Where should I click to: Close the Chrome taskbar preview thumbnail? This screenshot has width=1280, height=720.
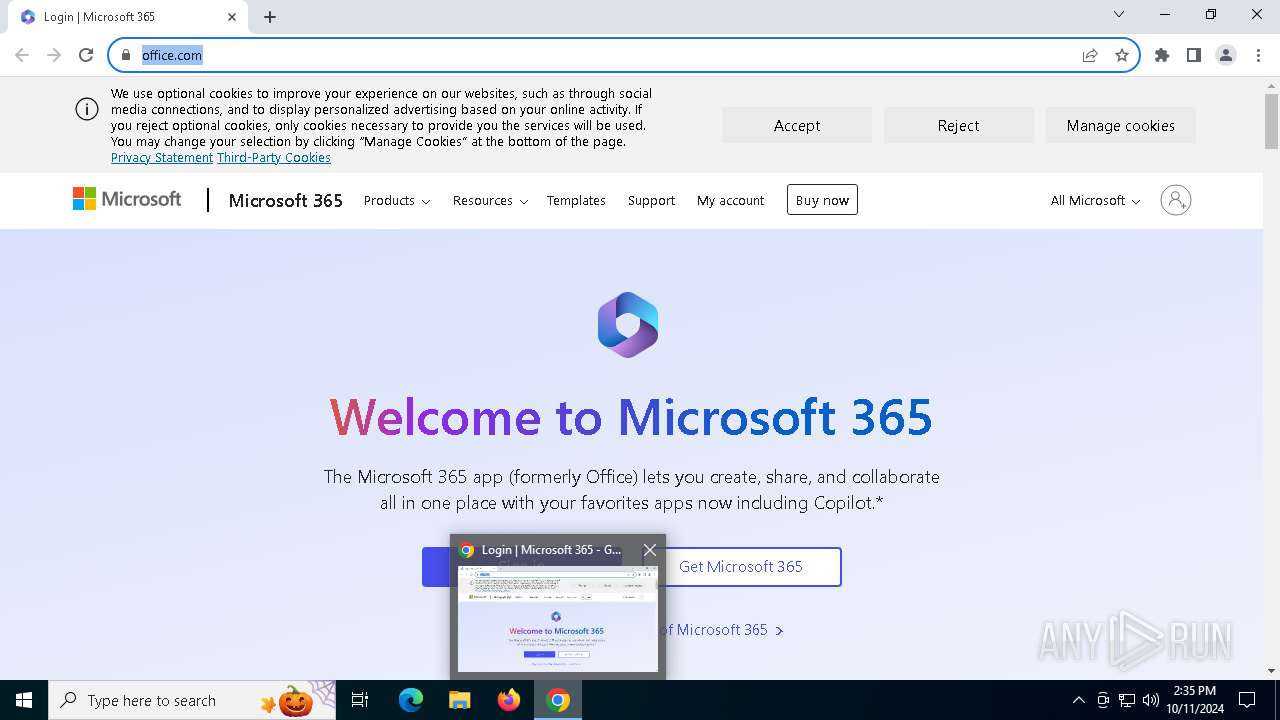(x=650, y=550)
